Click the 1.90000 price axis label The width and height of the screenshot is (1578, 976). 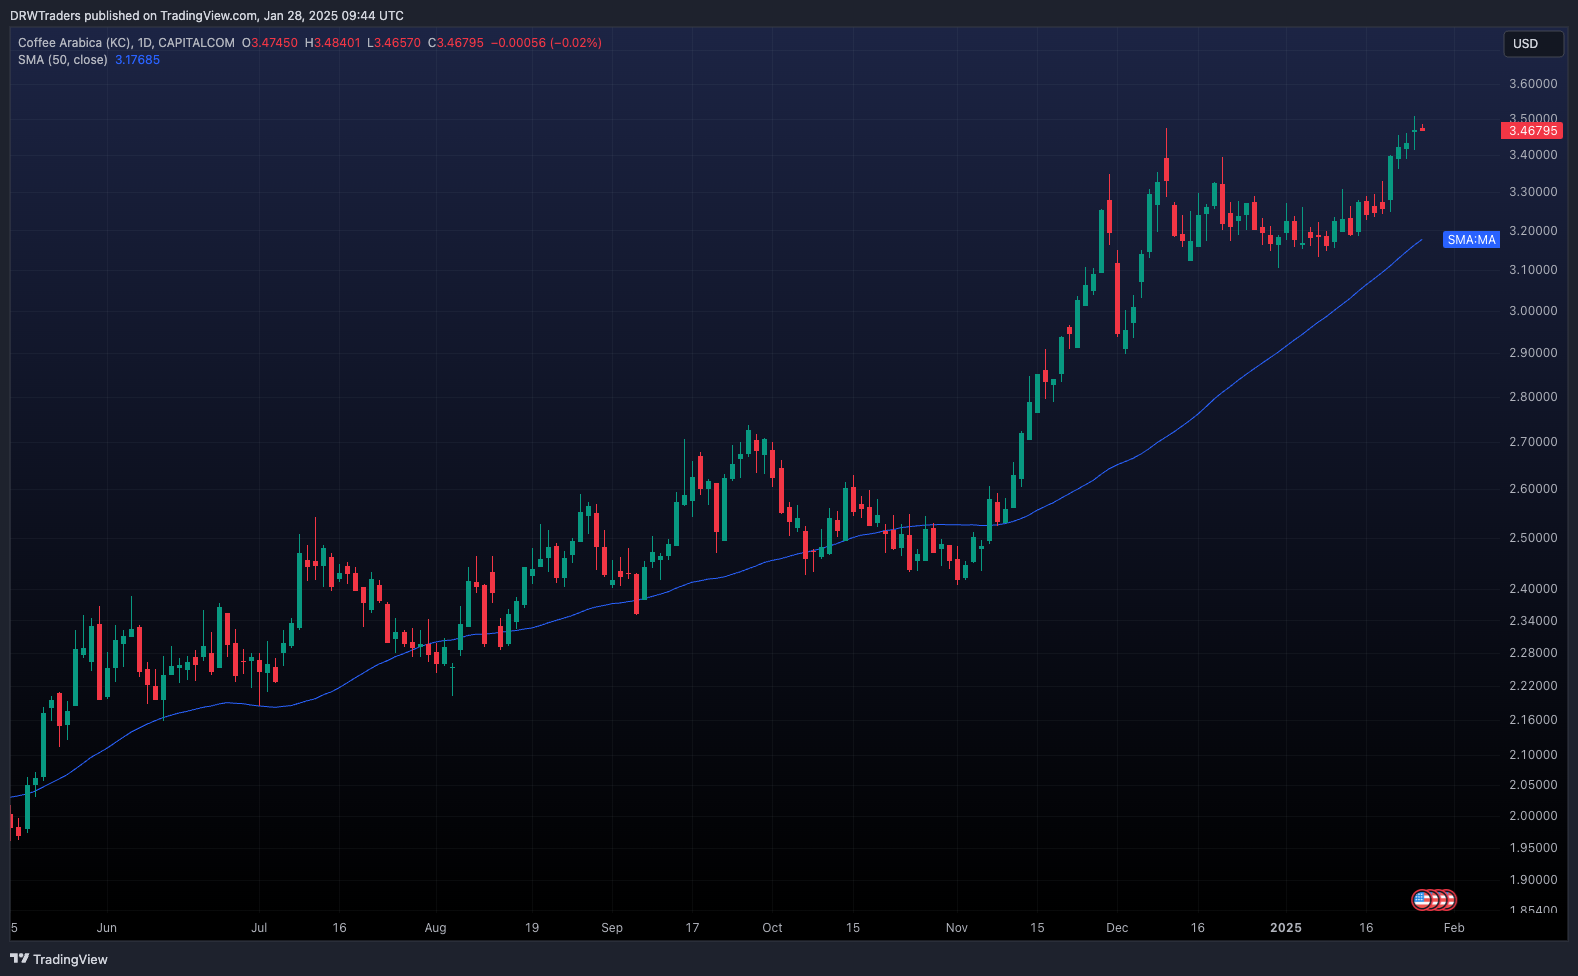pyautogui.click(x=1533, y=880)
